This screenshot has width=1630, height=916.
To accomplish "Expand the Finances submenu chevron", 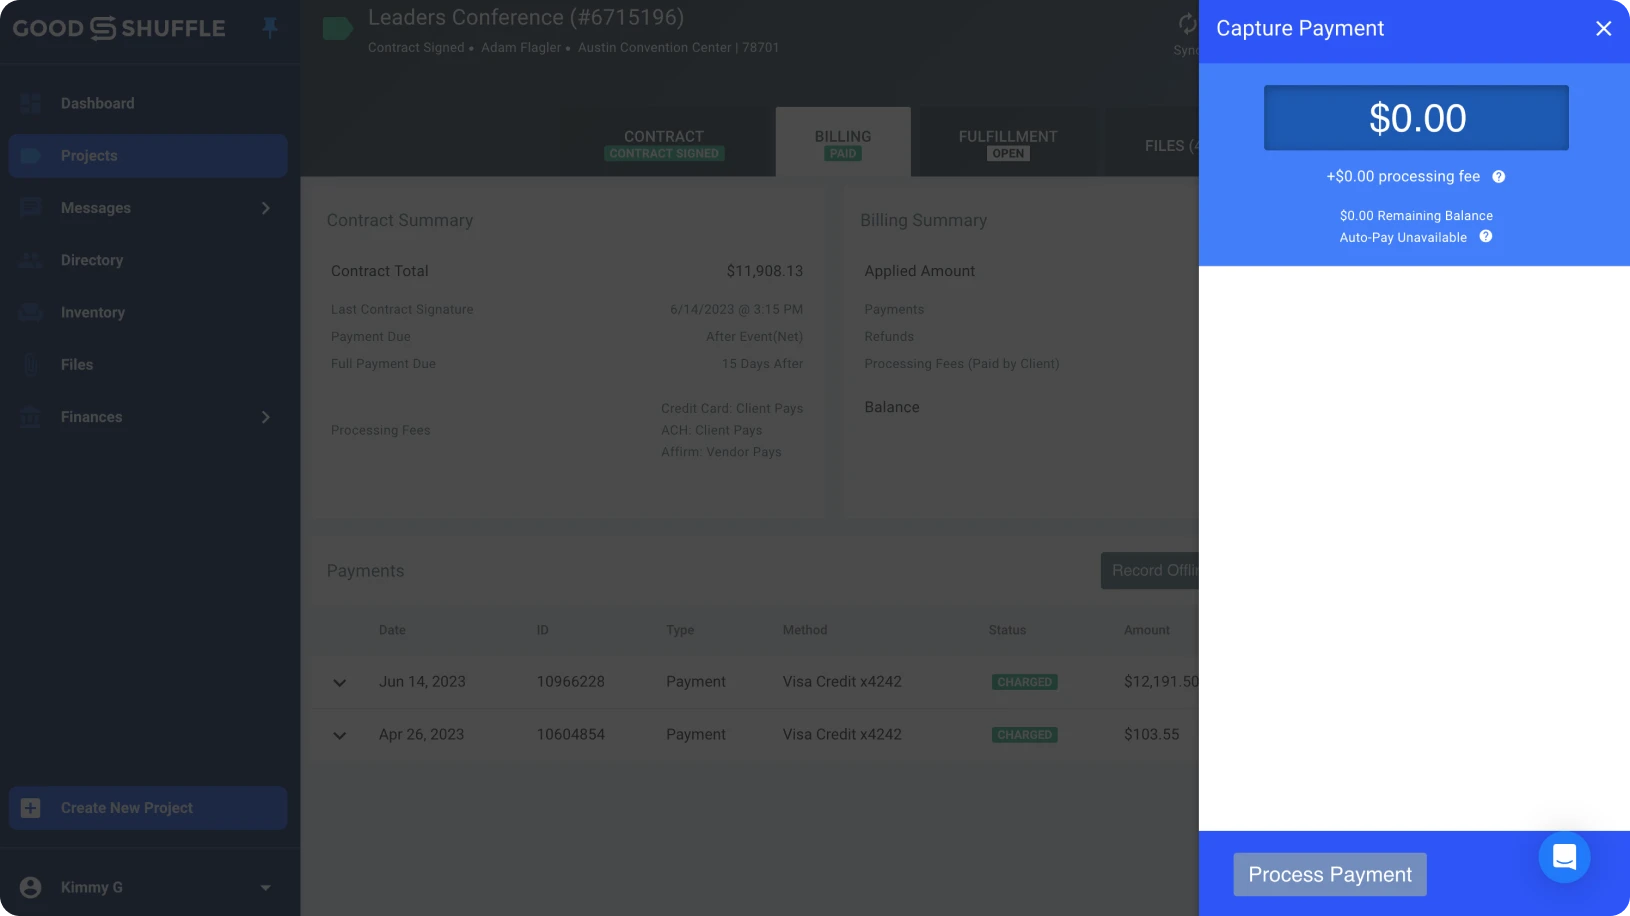I will pyautogui.click(x=266, y=417).
